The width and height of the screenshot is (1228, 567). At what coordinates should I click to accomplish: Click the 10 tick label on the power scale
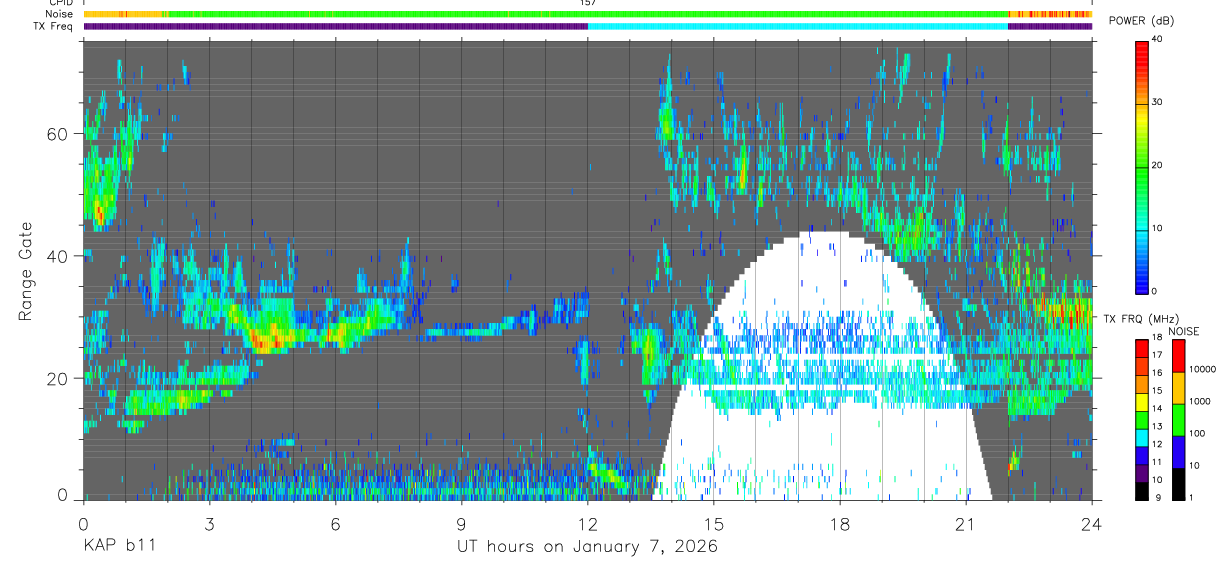pos(1159,228)
